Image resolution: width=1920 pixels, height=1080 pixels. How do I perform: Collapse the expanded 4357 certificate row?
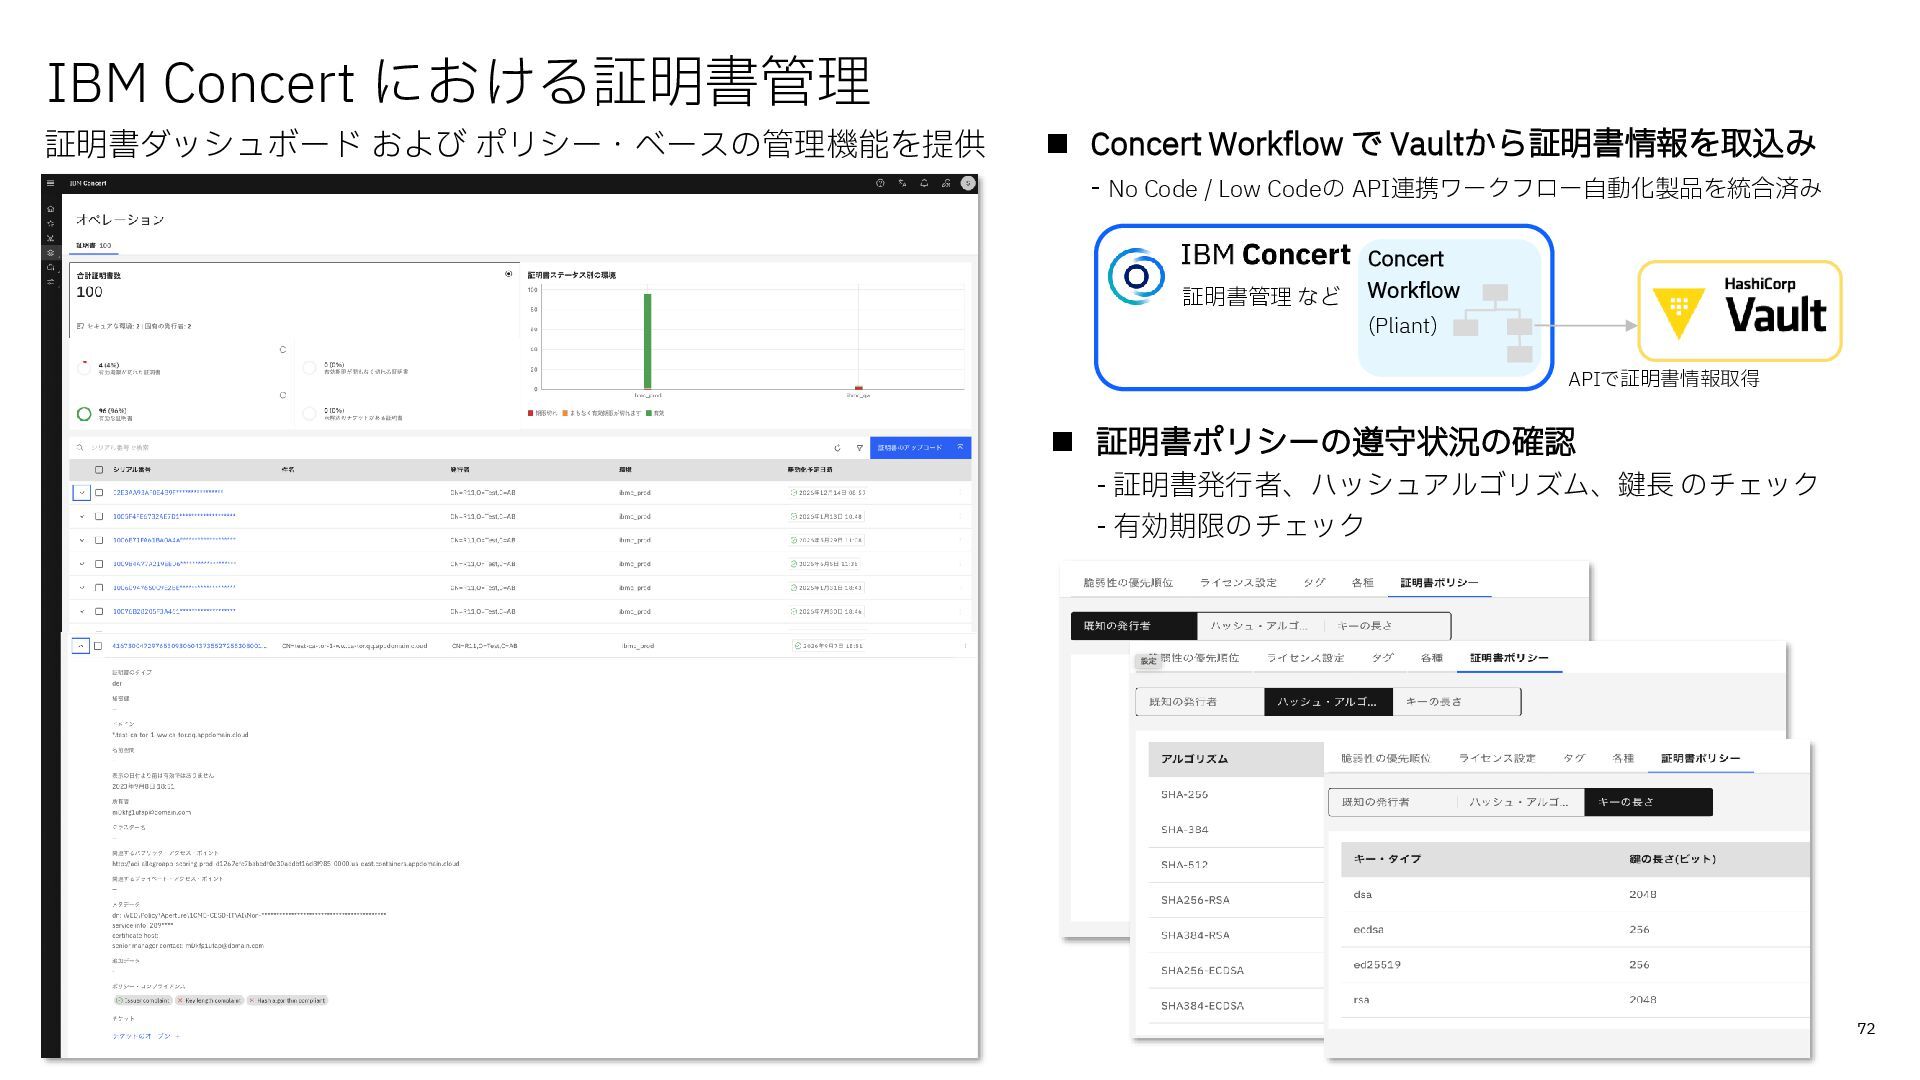80,646
